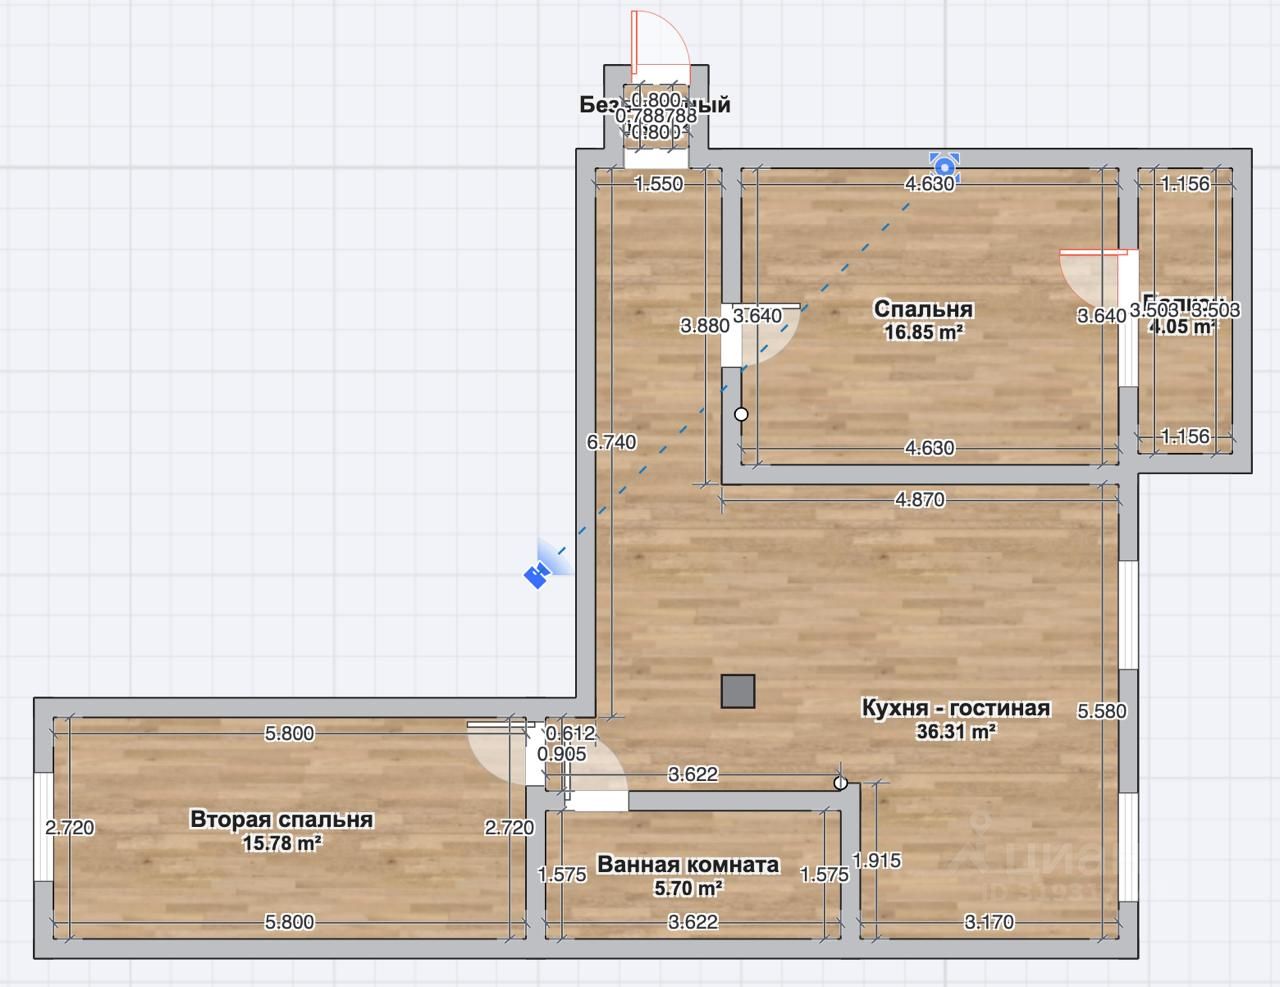1280x987 pixels.
Task: Click the Вторая спальня room label
Action: pyautogui.click(x=281, y=820)
